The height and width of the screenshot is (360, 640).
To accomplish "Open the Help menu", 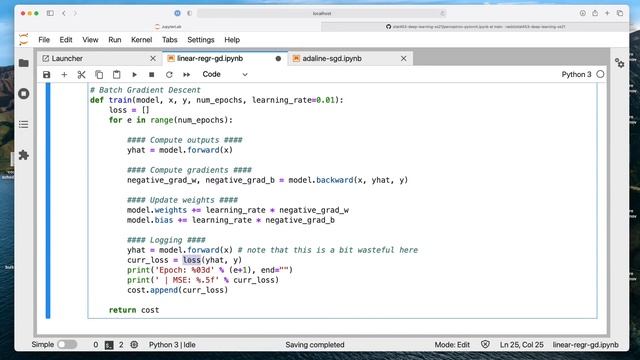I will 232,40.
